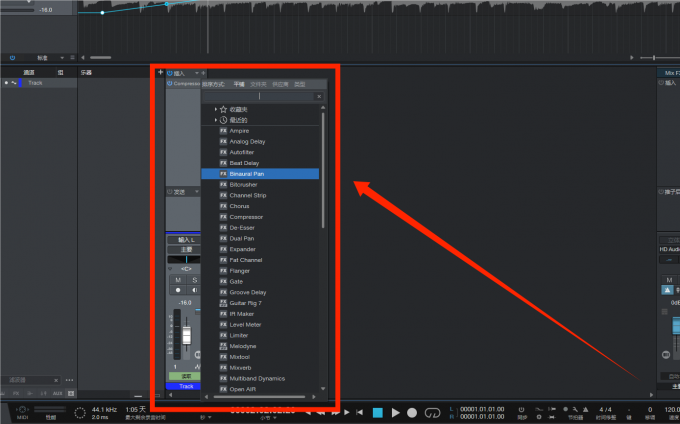Add insert using the plus button

pyautogui.click(x=203, y=73)
